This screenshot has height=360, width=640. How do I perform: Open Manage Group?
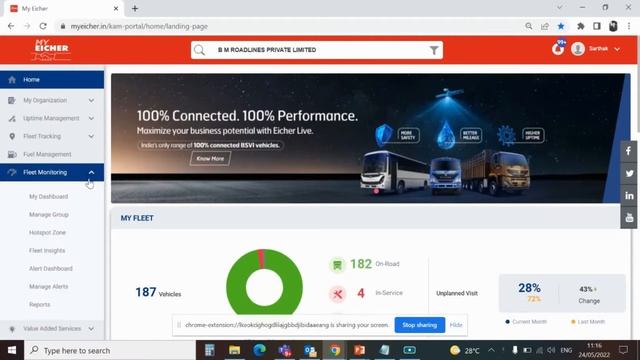49,215
